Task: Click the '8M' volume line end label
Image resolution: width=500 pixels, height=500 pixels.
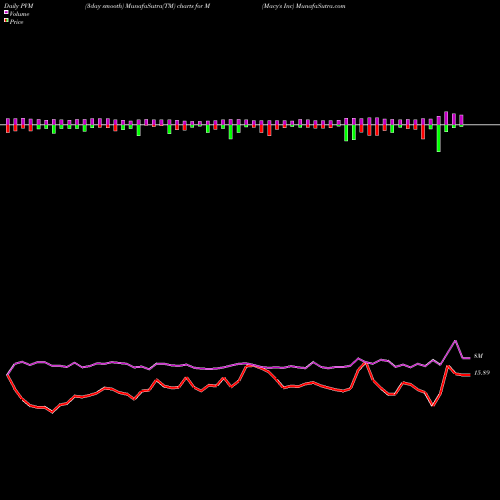Action: pos(478,356)
